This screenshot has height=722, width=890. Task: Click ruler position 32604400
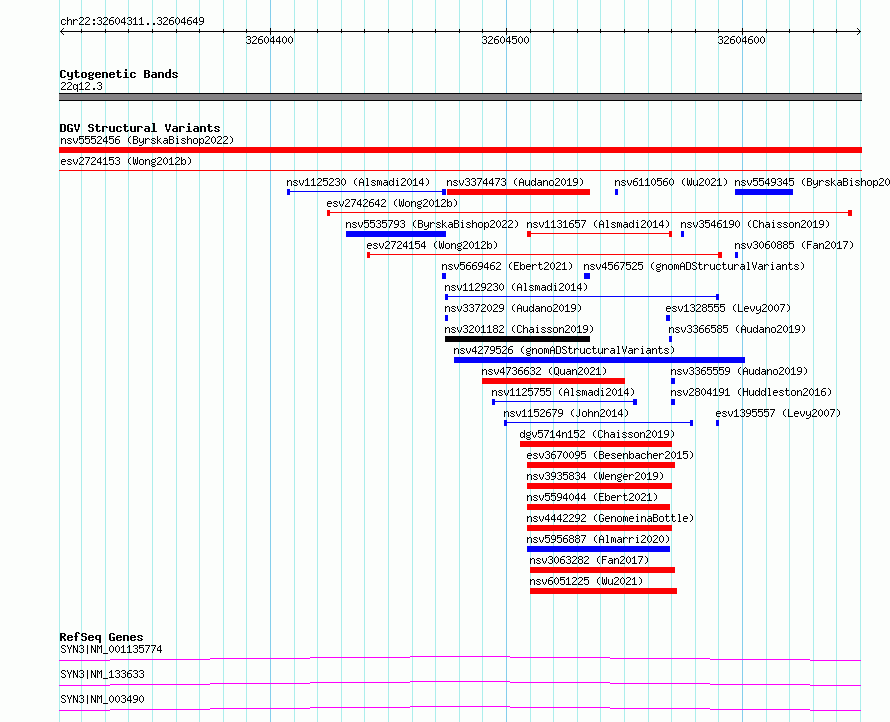click(x=270, y=40)
